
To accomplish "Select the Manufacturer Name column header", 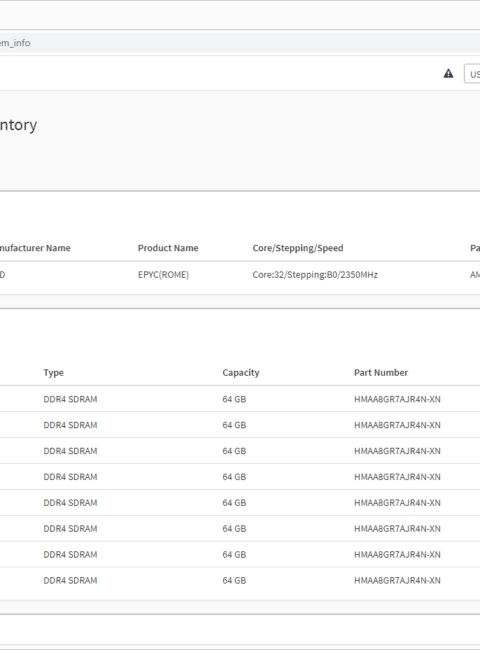I will [x=35, y=248].
